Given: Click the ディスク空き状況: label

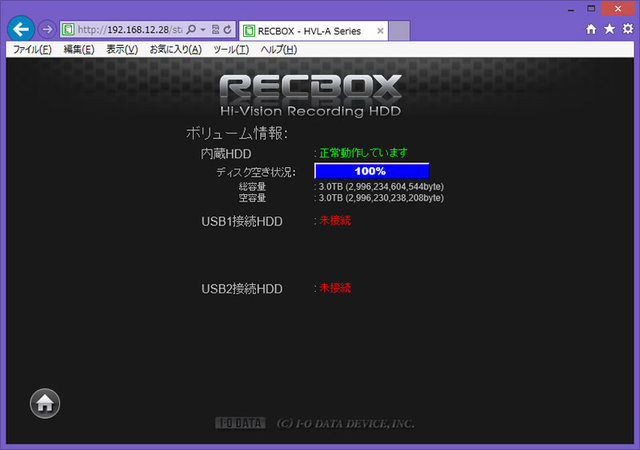Looking at the screenshot, I should pos(256,172).
